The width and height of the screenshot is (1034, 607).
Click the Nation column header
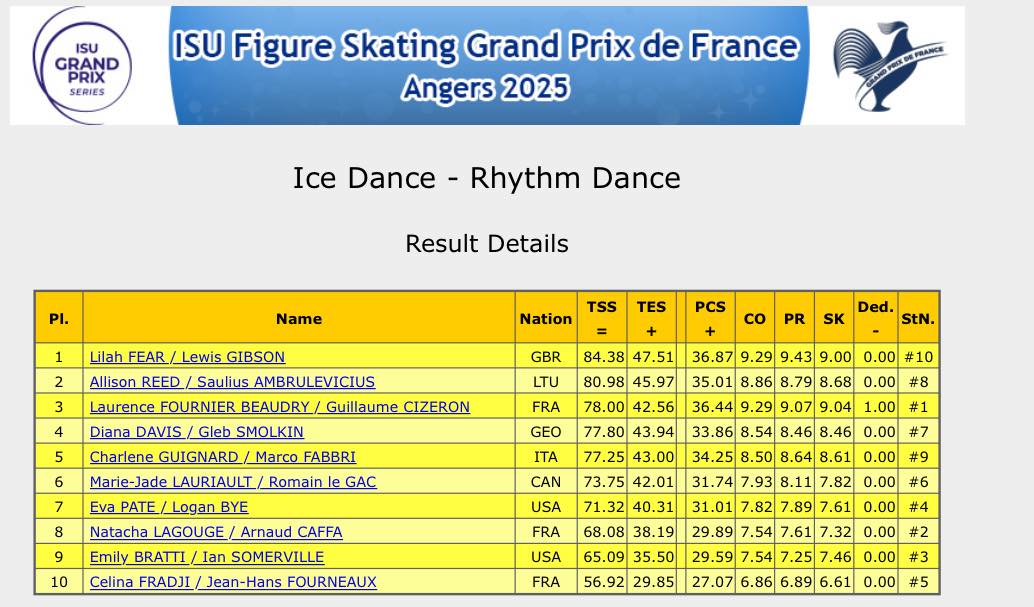[545, 319]
